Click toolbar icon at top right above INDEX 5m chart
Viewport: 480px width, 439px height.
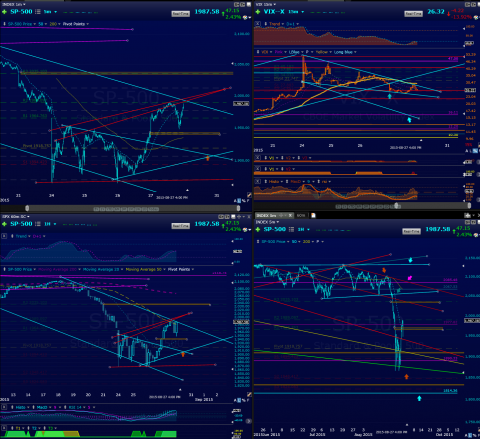pyautogui.click(x=468, y=215)
